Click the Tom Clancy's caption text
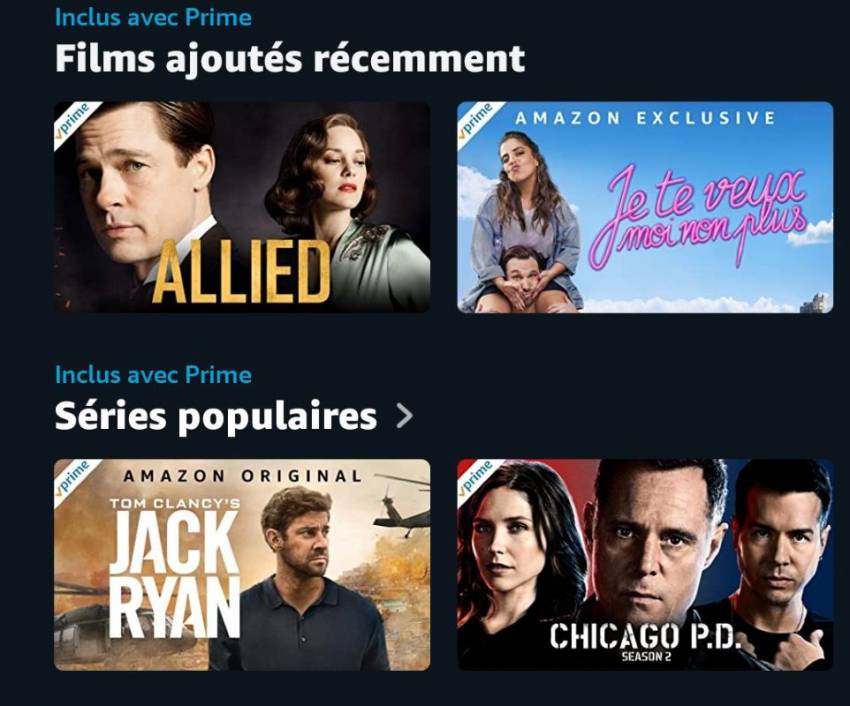 pos(175,504)
